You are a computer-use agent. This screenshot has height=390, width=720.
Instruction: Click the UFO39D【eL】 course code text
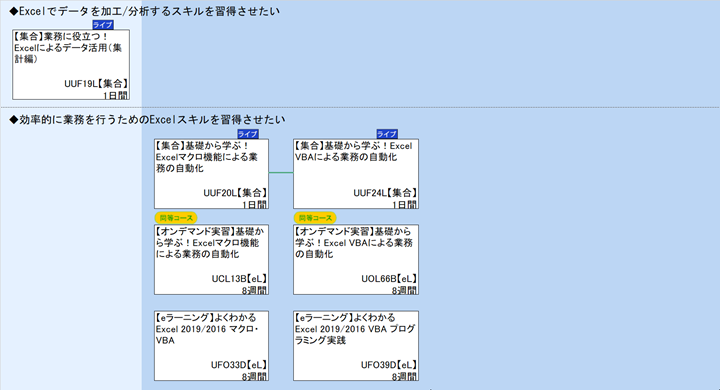click(389, 365)
